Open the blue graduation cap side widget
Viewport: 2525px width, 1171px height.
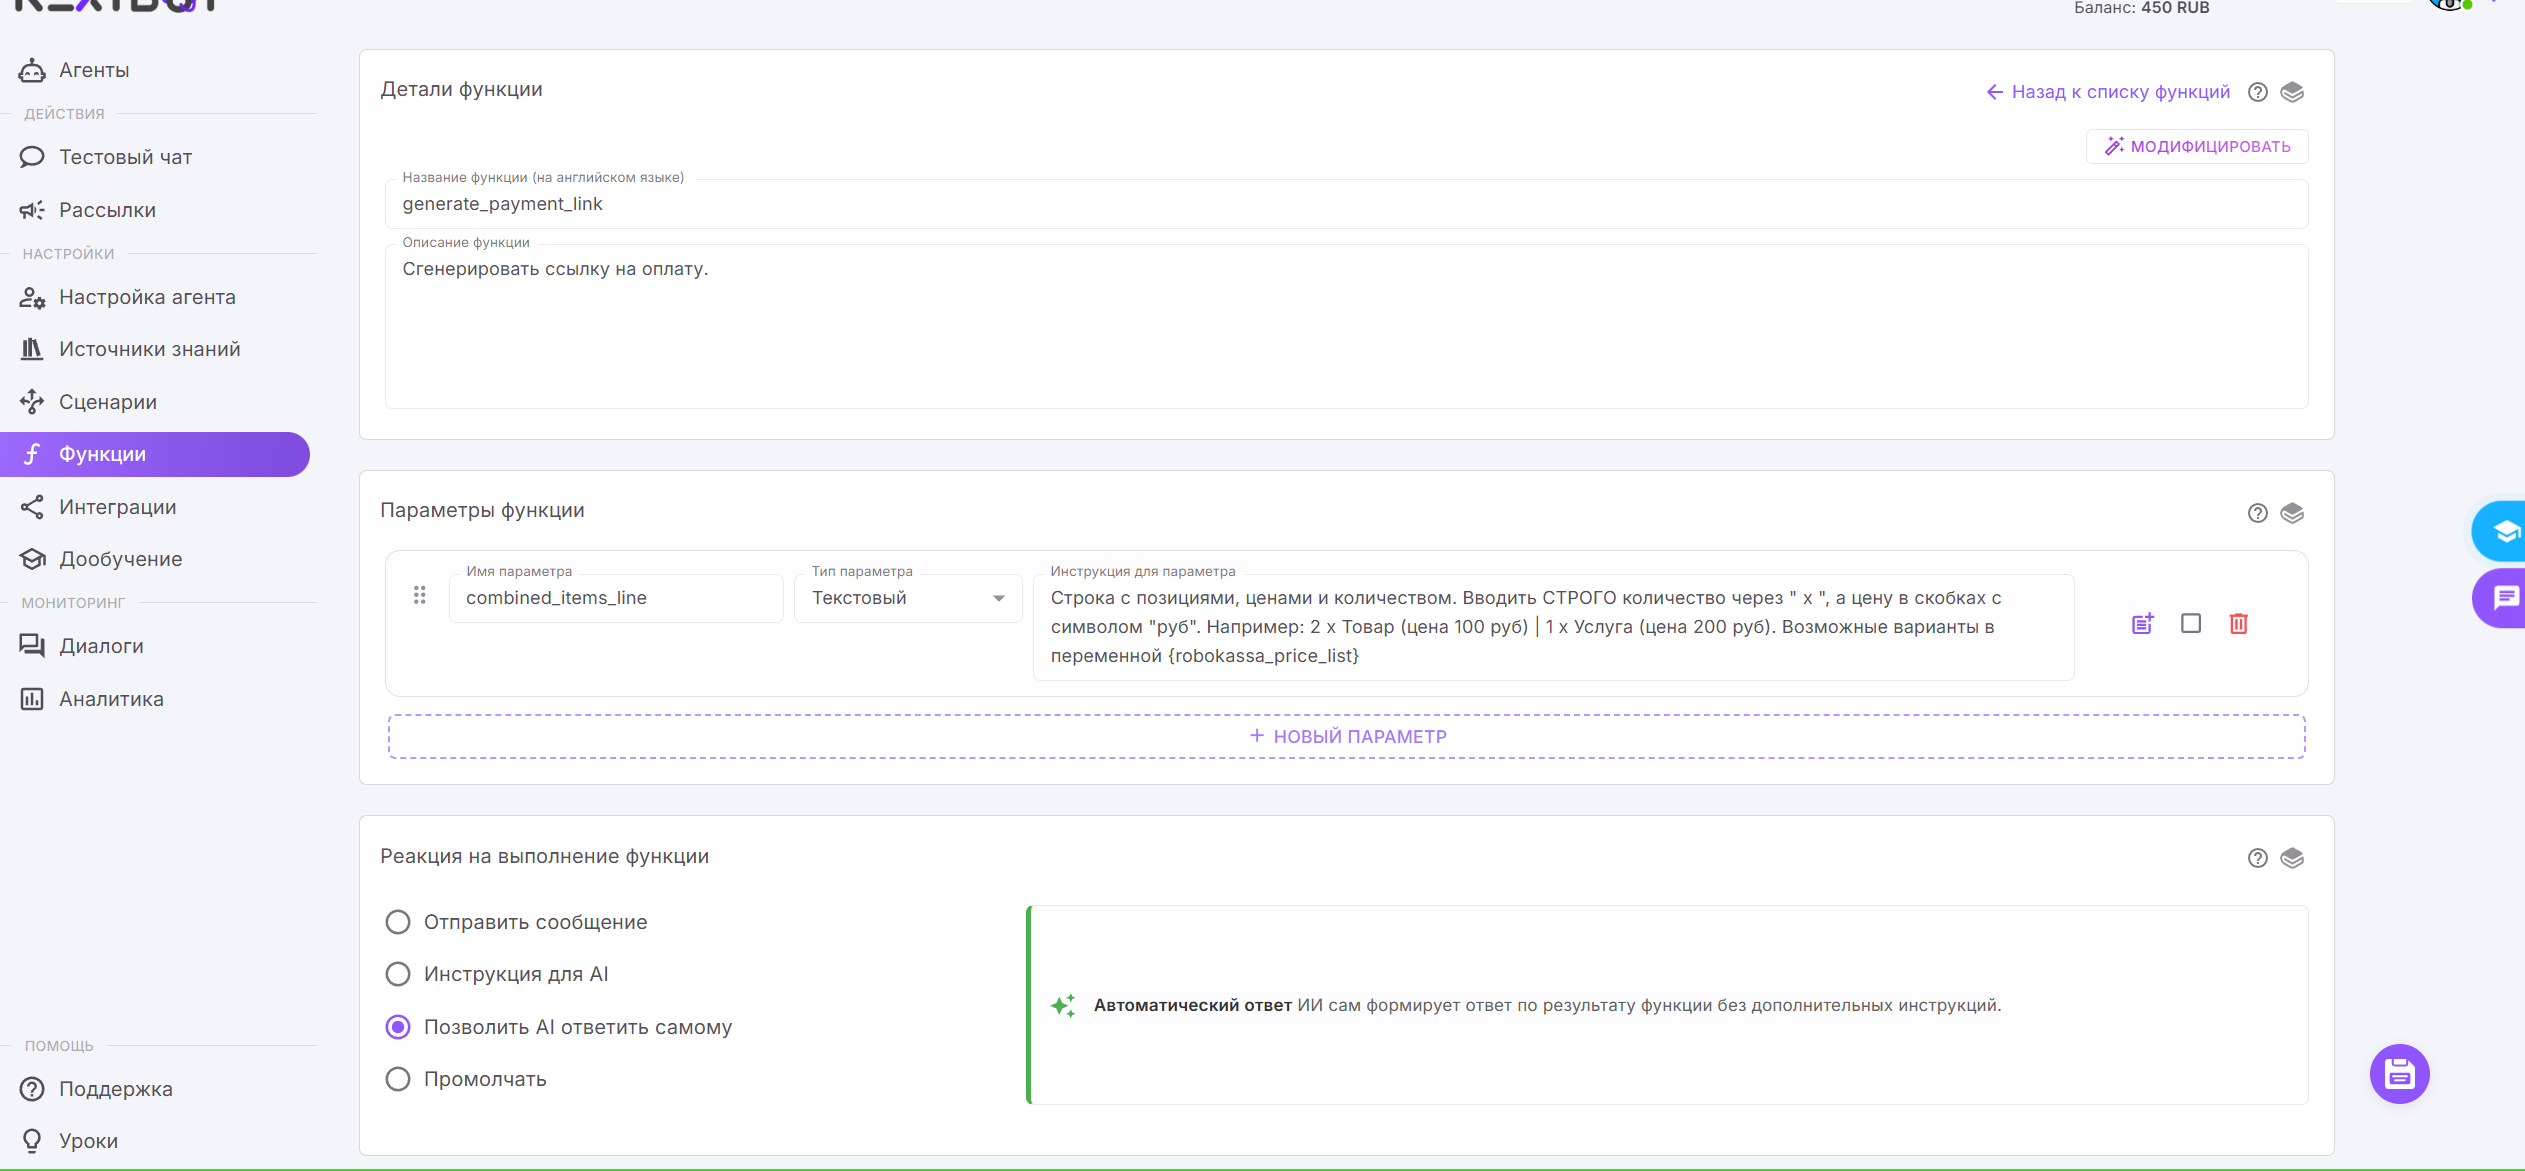pyautogui.click(x=2505, y=531)
